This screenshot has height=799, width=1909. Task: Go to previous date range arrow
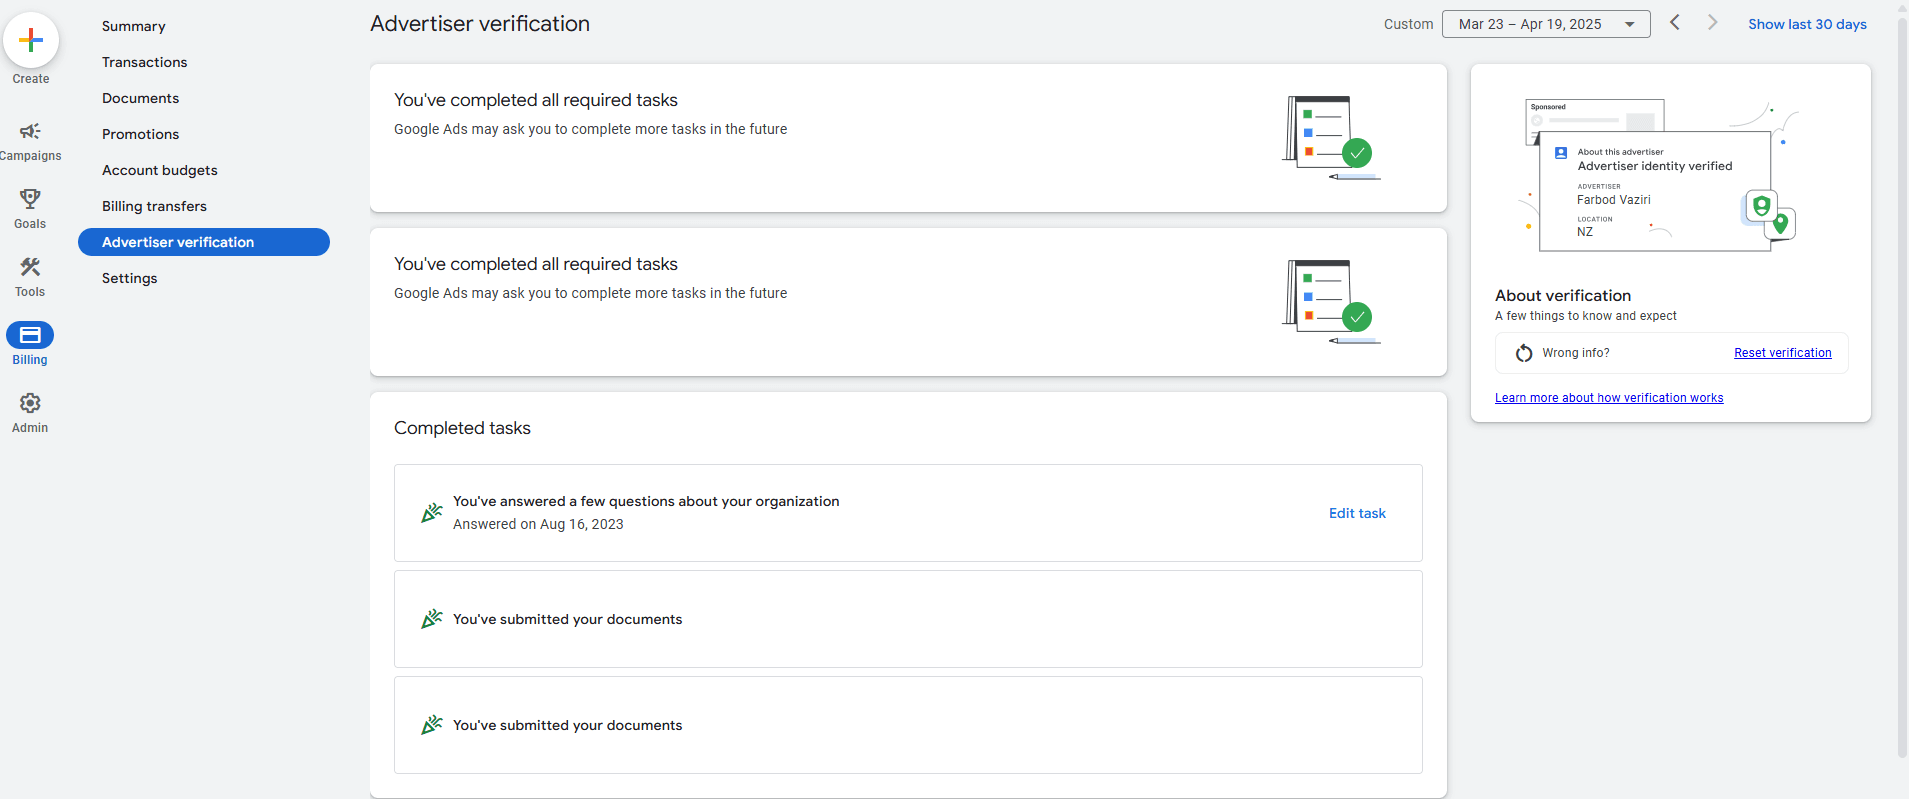click(x=1675, y=23)
